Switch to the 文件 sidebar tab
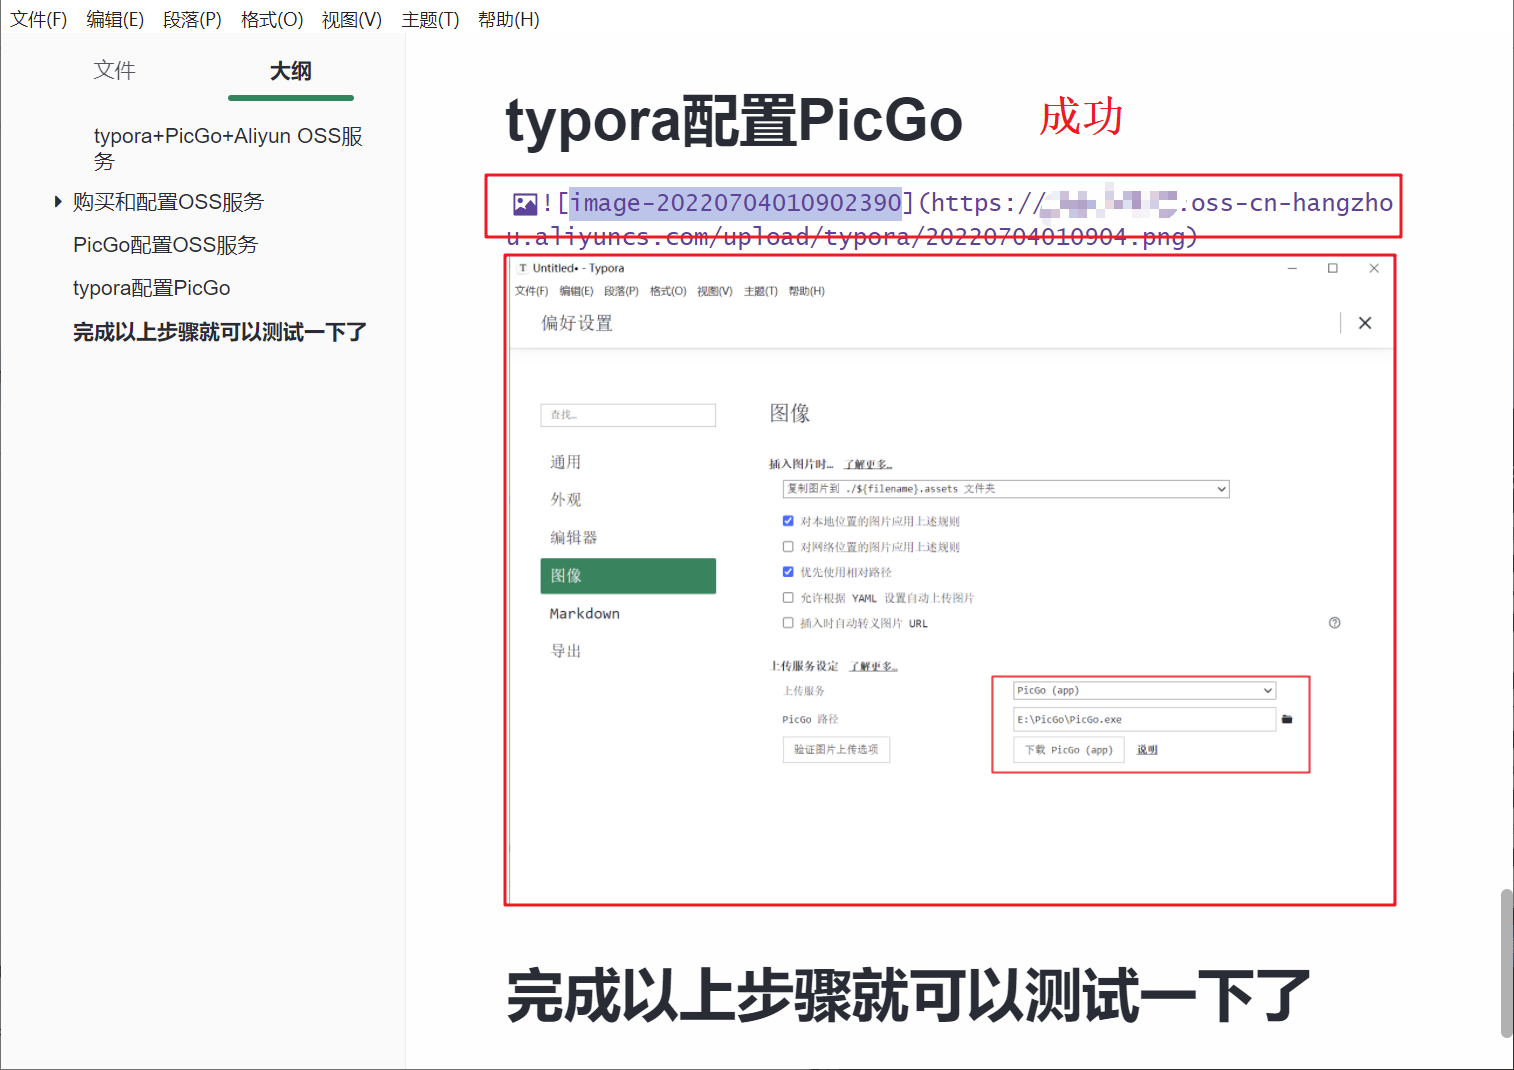The width and height of the screenshot is (1514, 1070). point(114,70)
